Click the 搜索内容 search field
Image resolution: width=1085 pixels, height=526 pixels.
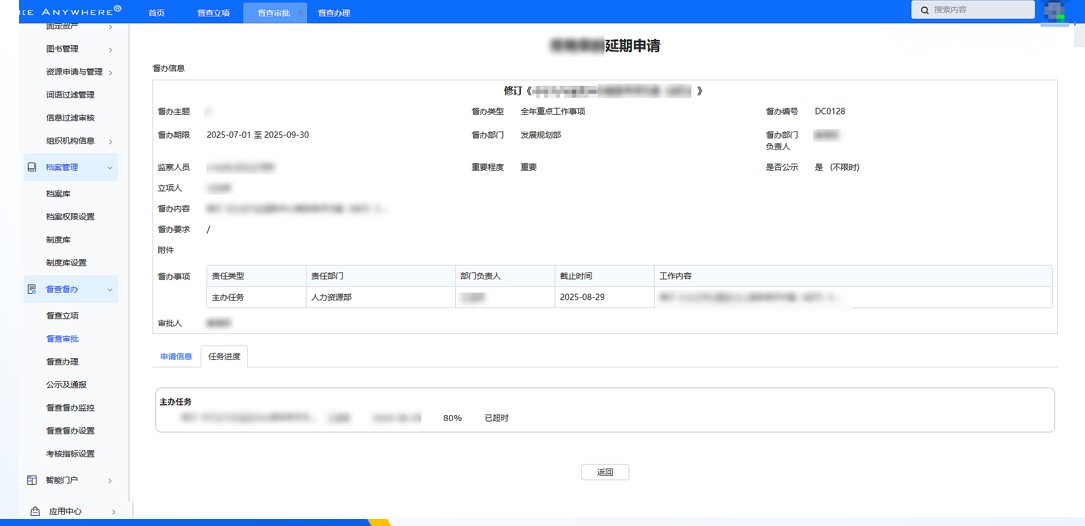tap(980, 10)
